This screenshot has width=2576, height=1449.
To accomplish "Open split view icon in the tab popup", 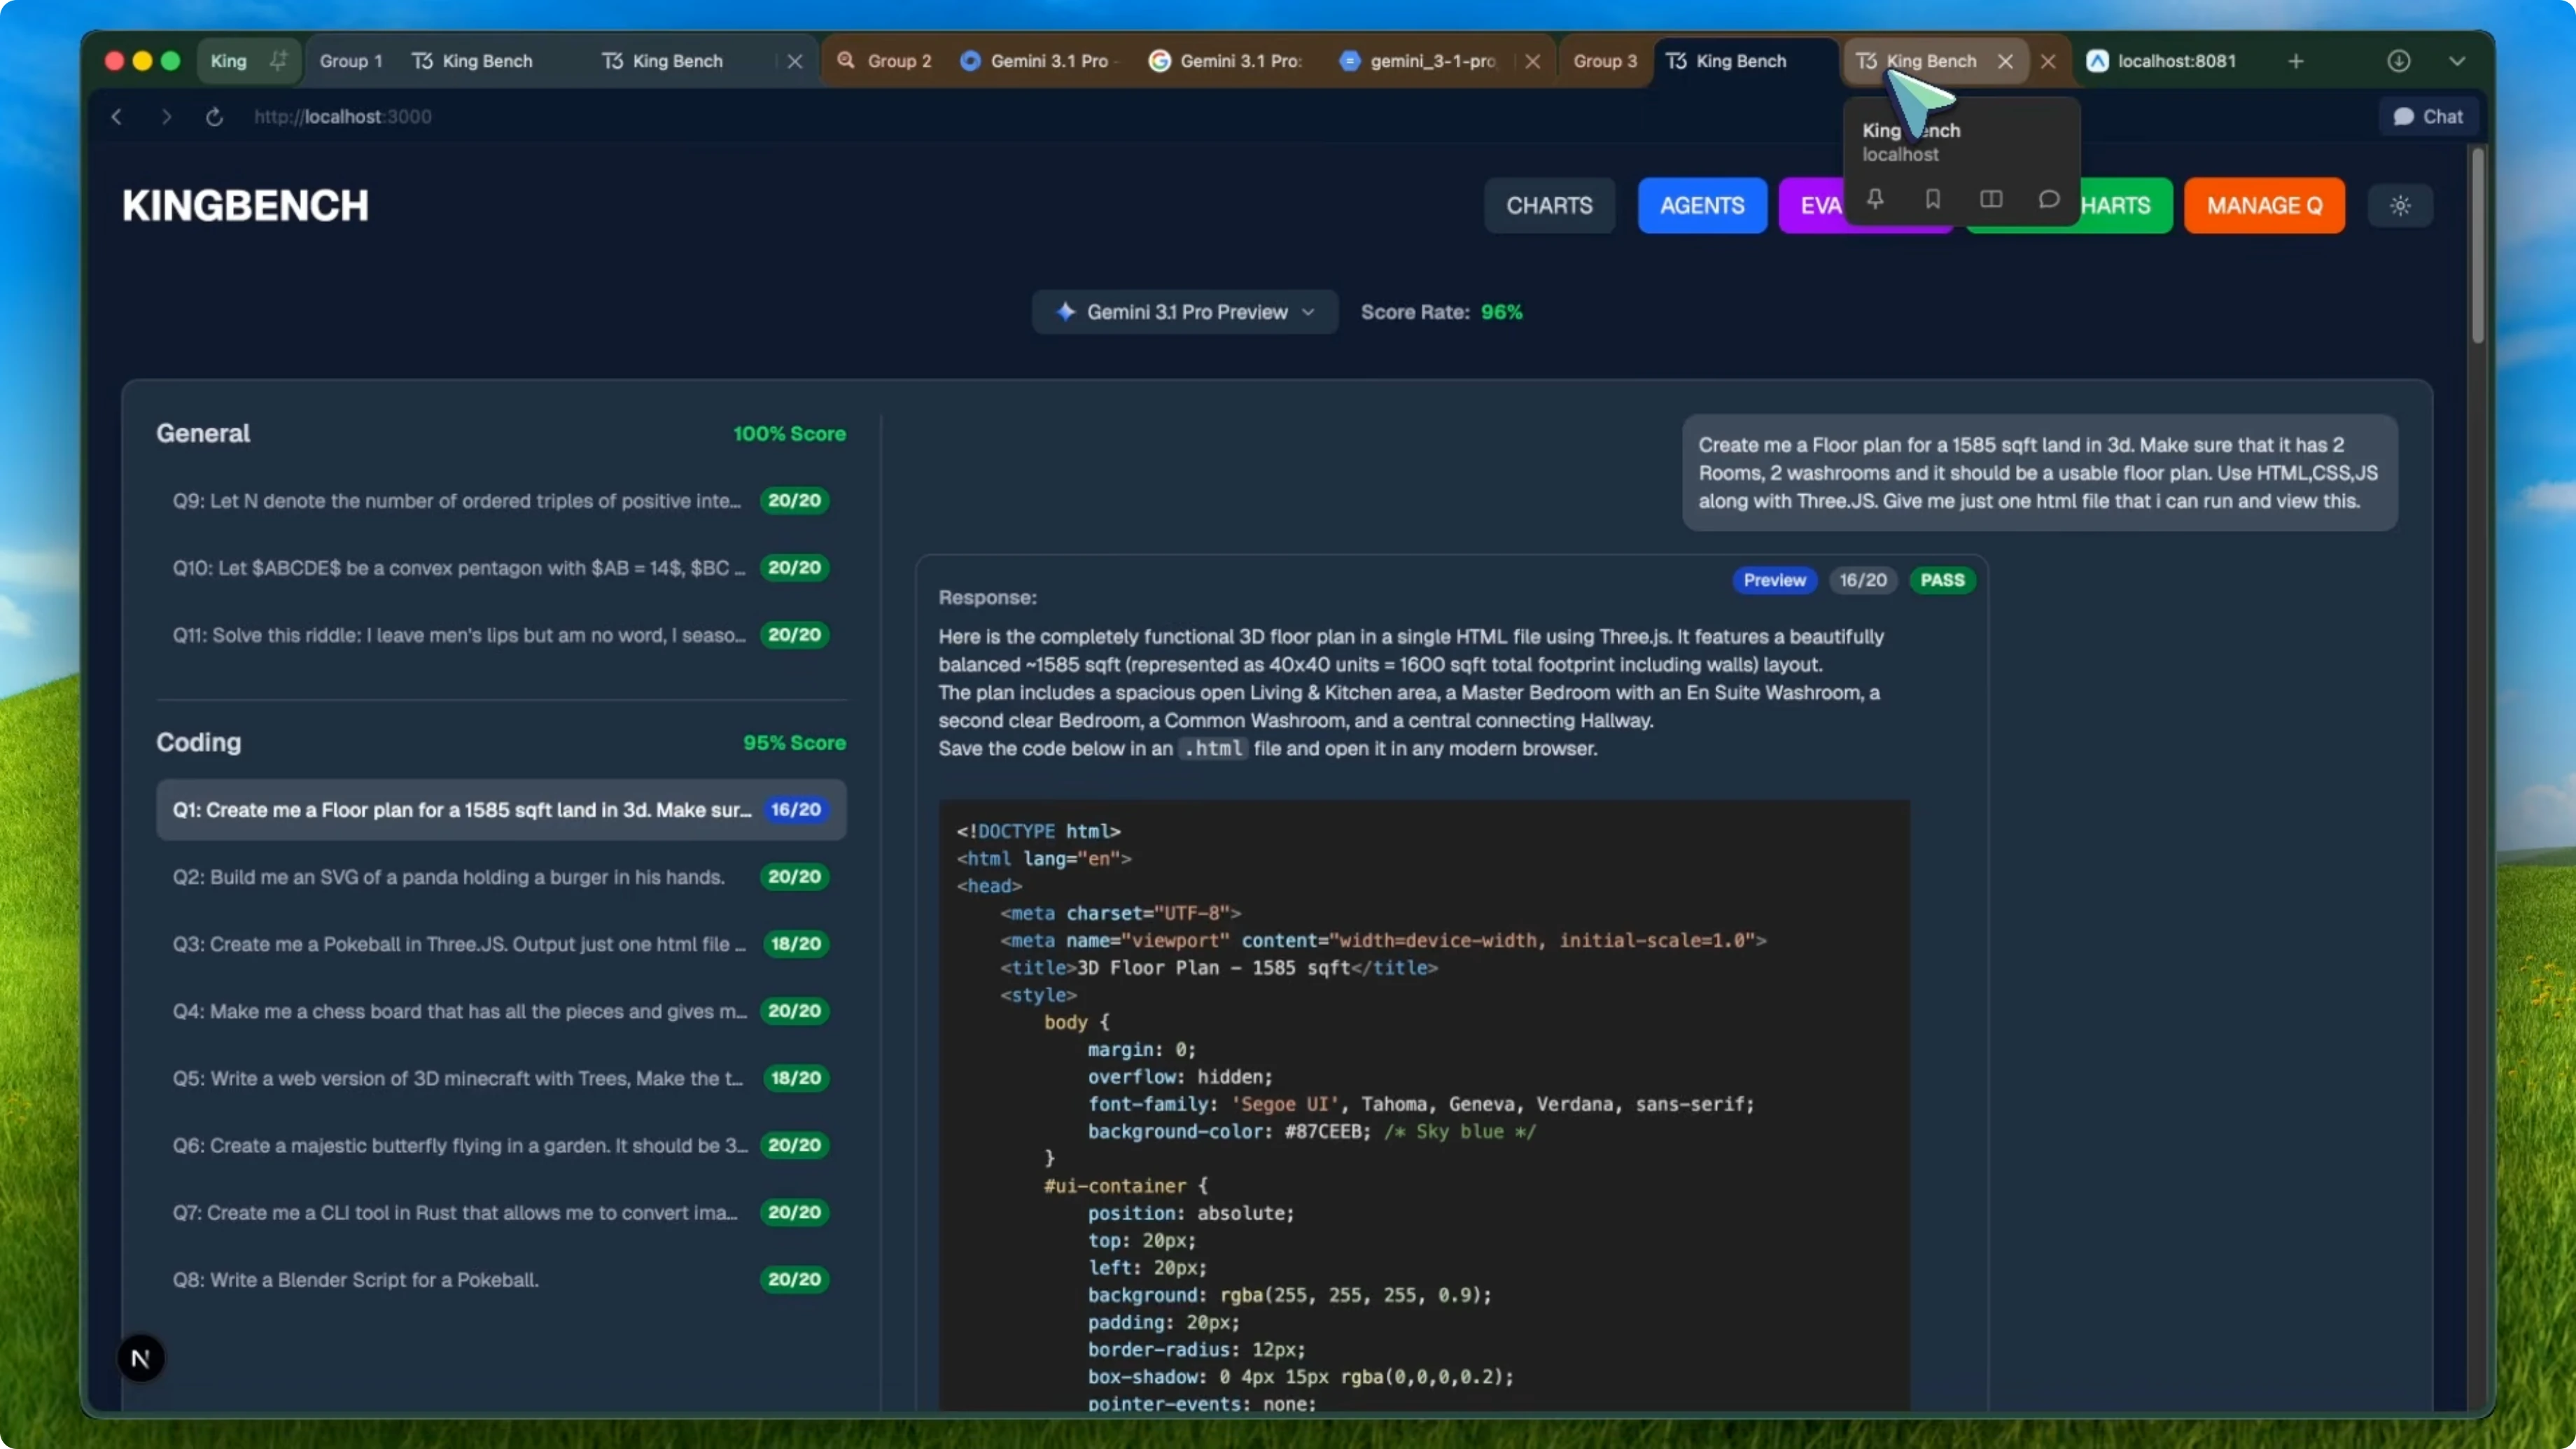I will pyautogui.click(x=1990, y=199).
